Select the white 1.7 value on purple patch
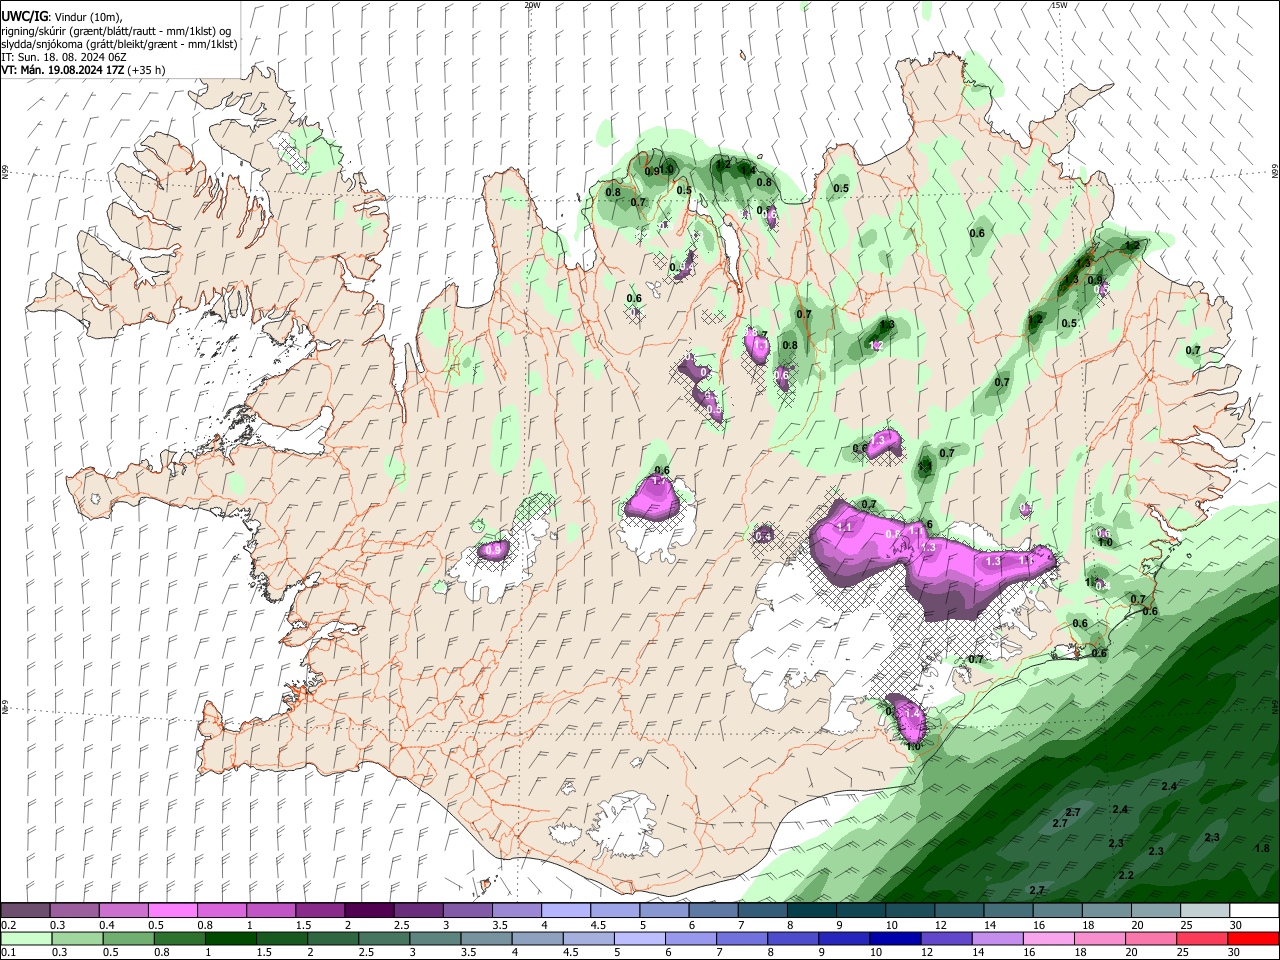This screenshot has width=1280, height=960. [x=658, y=481]
